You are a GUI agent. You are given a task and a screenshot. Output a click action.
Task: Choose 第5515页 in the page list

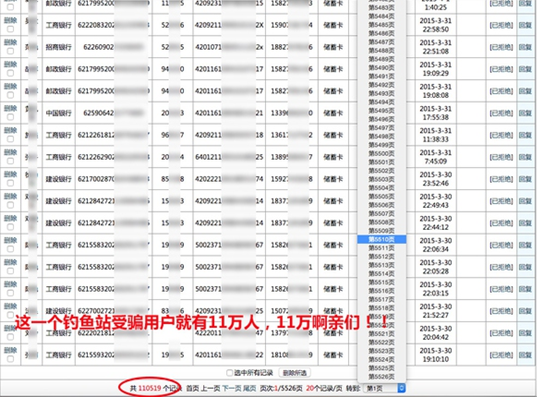[382, 282]
